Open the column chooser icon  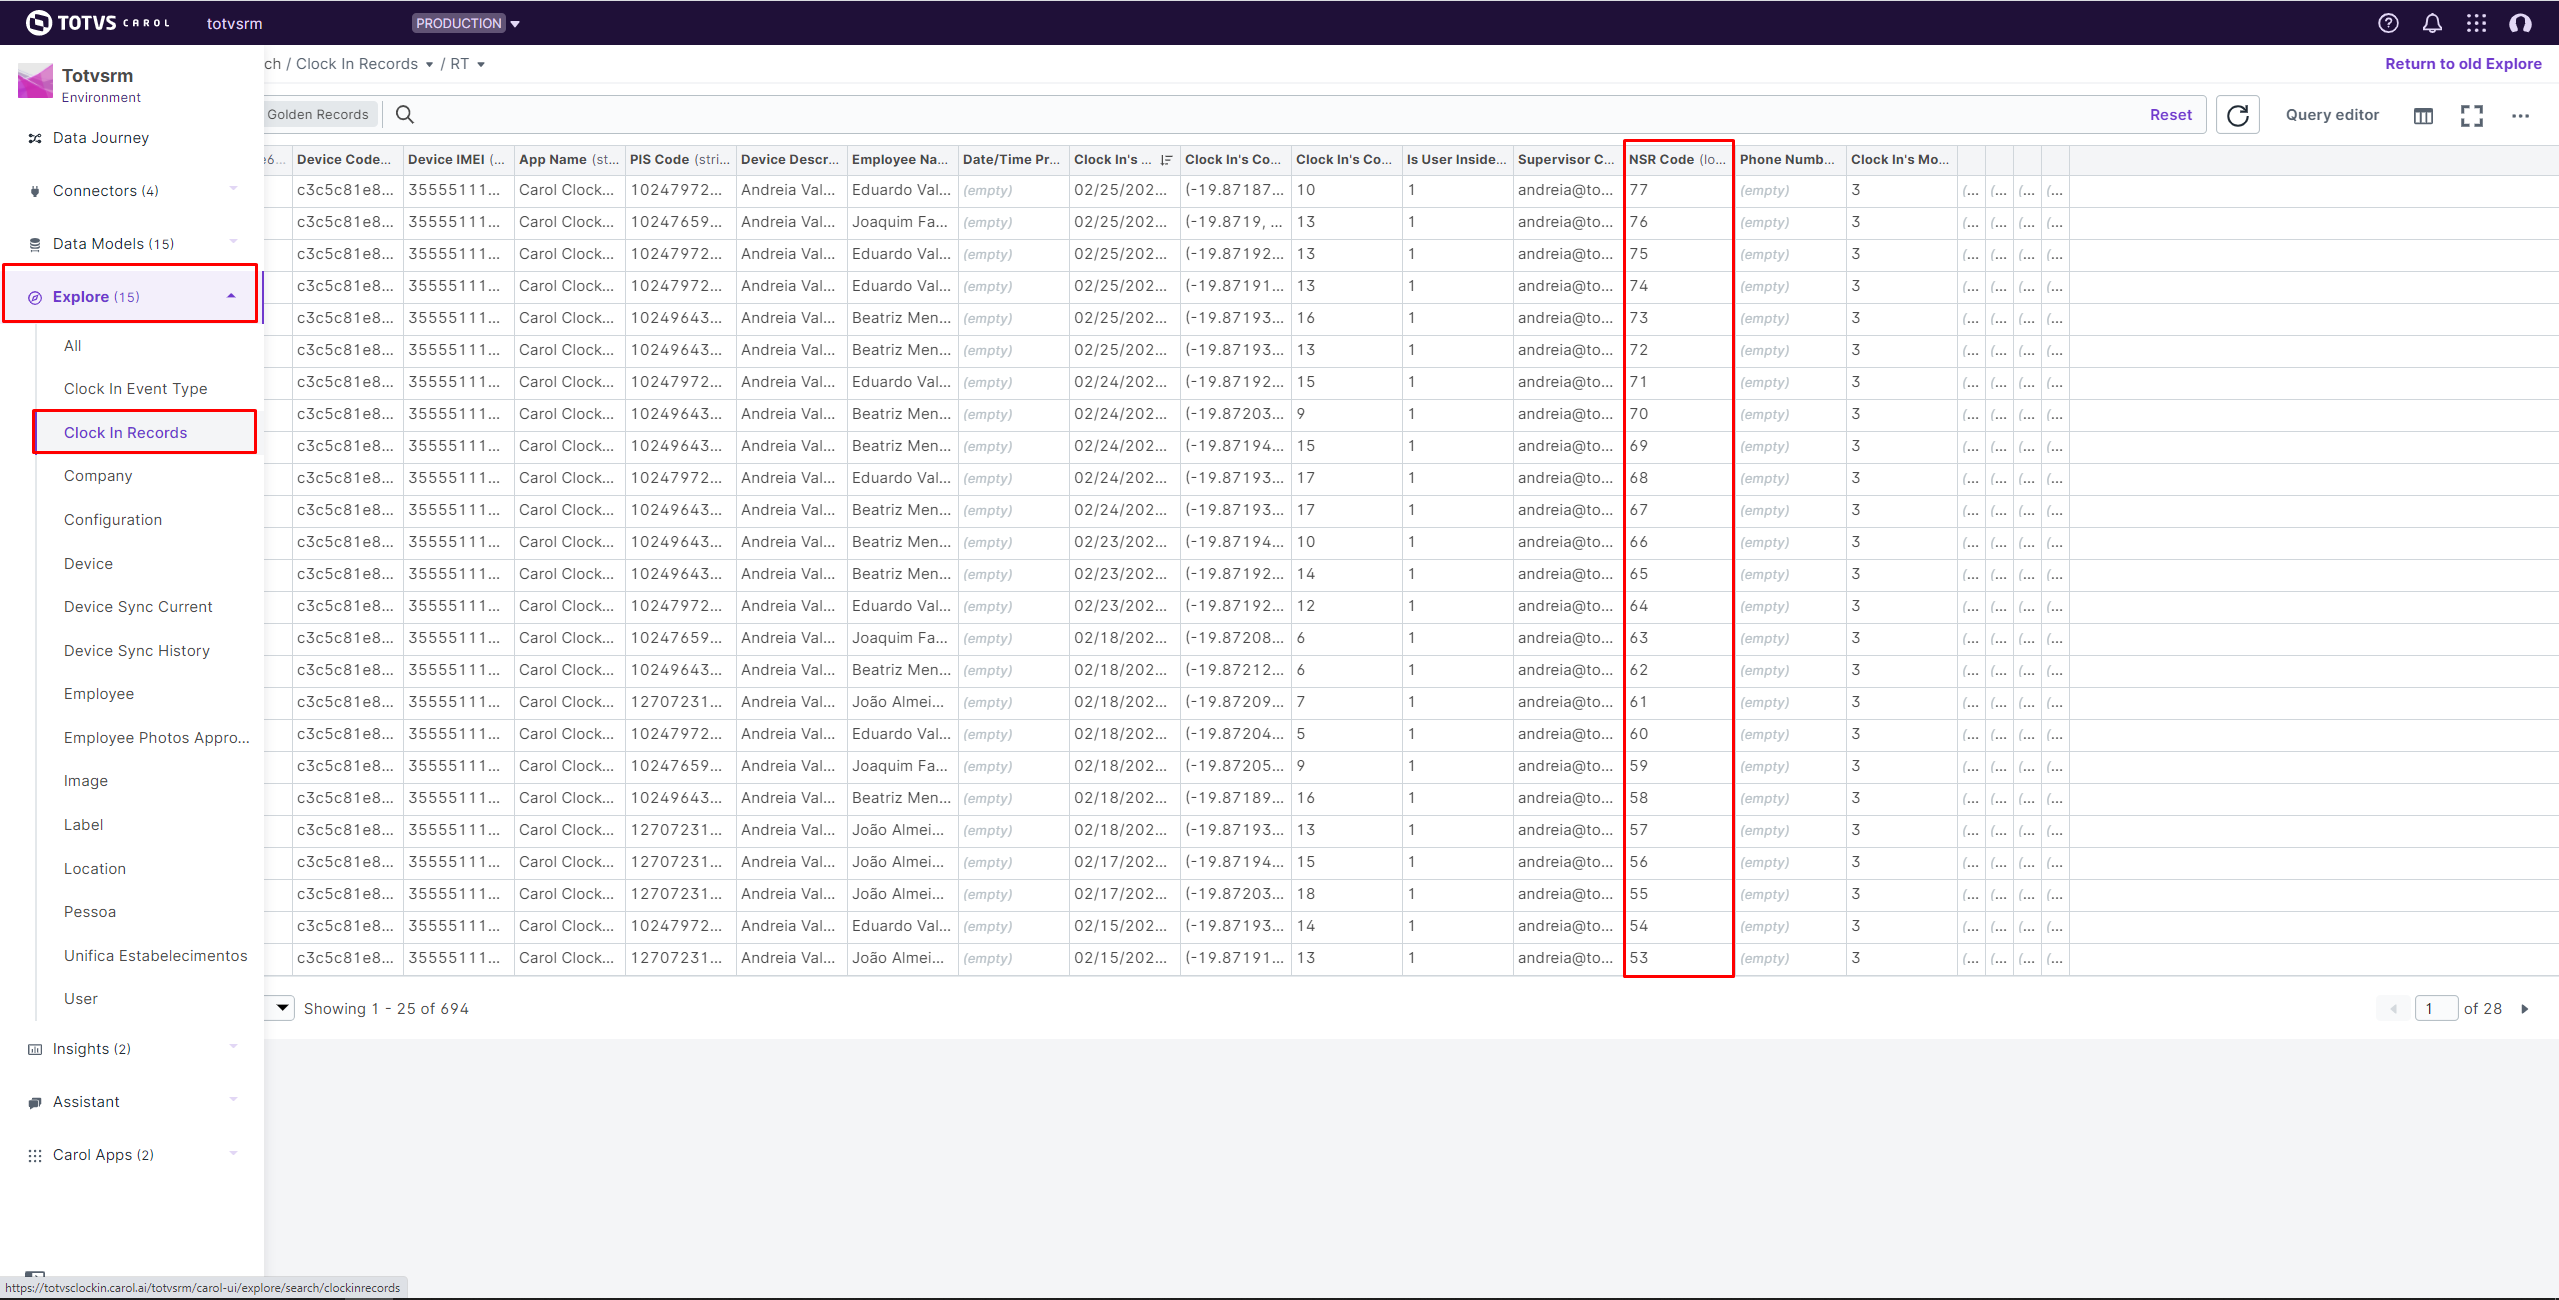[2423, 116]
